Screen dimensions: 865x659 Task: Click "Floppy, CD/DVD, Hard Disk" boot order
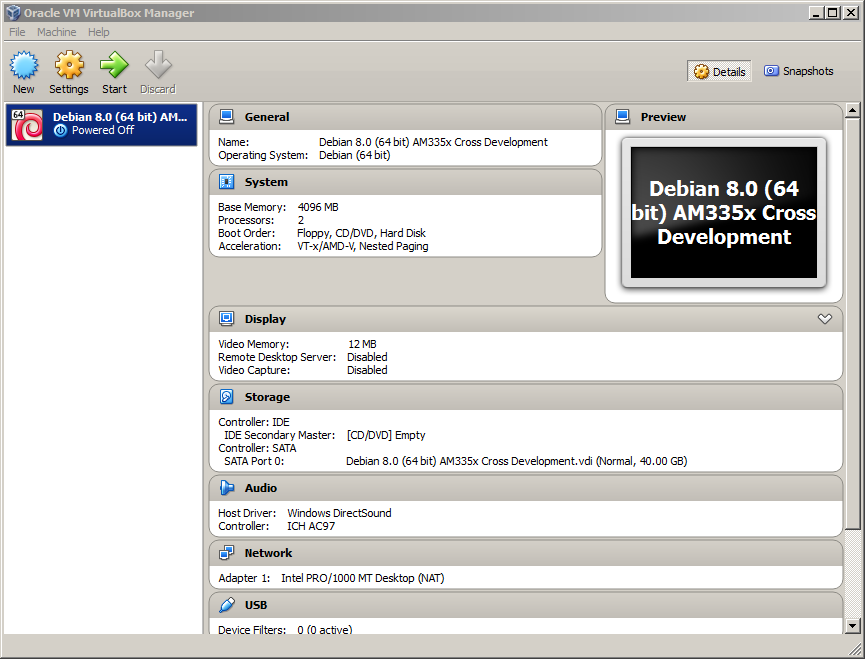tap(361, 233)
